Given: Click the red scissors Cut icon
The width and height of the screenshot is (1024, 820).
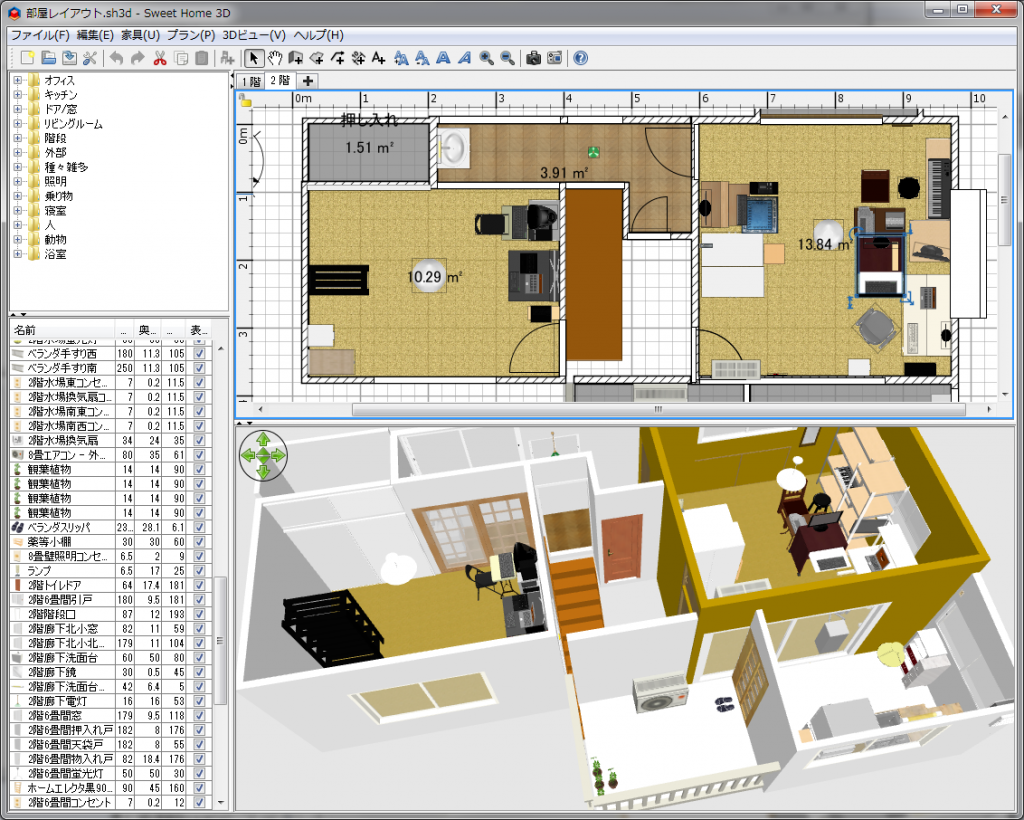Looking at the screenshot, I should 159,58.
